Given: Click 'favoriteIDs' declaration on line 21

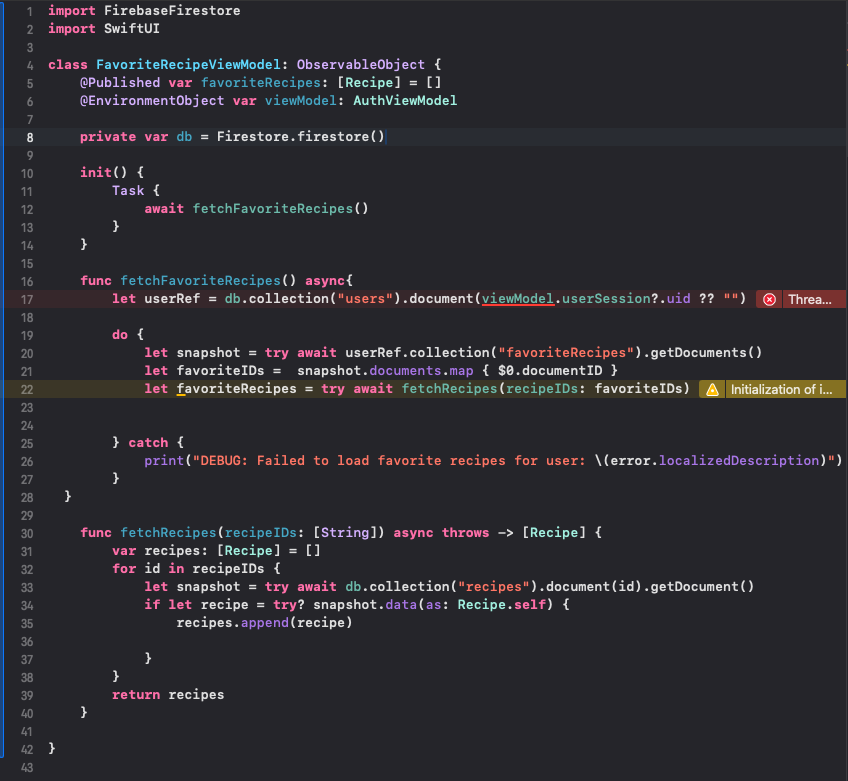Looking at the screenshot, I should (220, 370).
